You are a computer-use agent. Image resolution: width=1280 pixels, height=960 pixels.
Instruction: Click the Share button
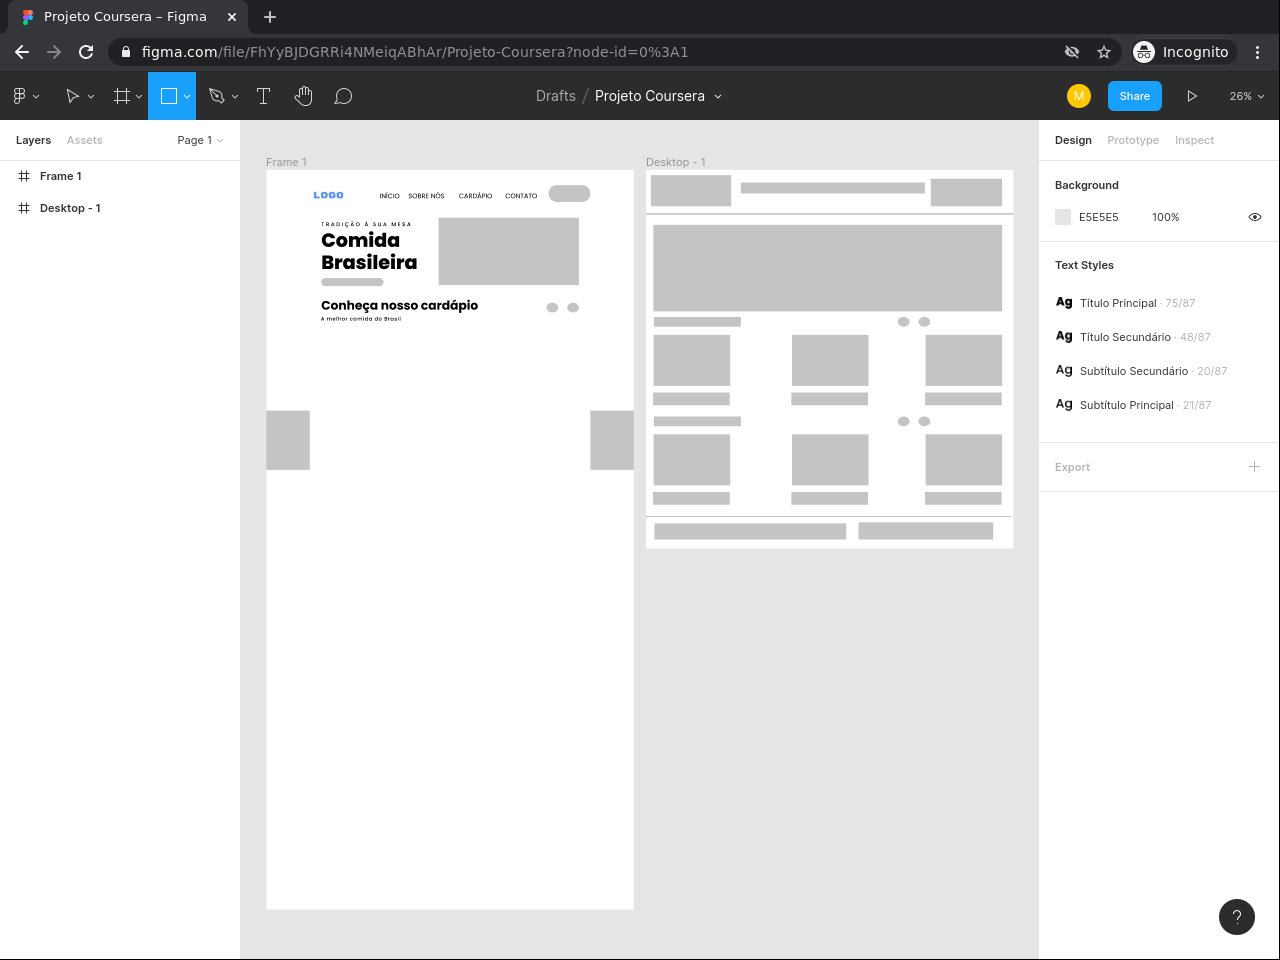coord(1135,96)
